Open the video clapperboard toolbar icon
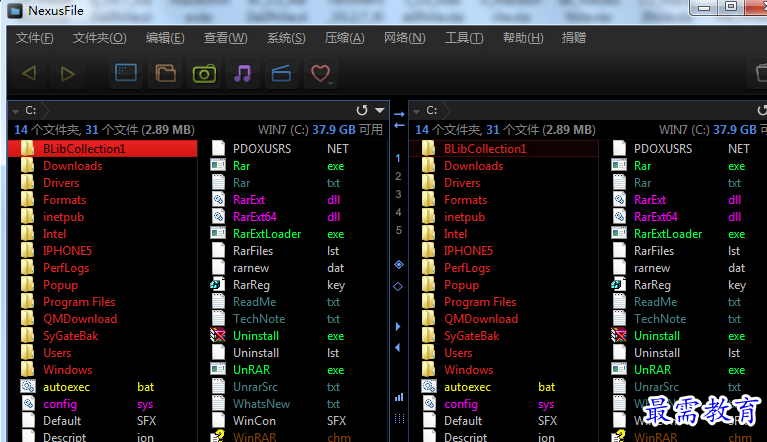 tap(281, 73)
